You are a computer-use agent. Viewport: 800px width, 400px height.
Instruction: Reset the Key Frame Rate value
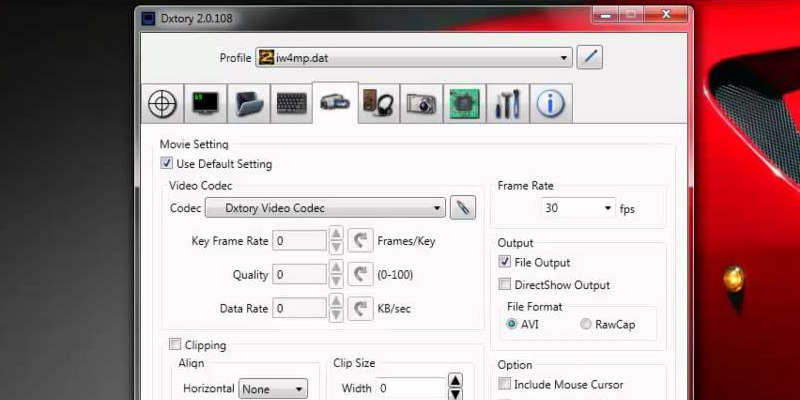pyautogui.click(x=360, y=240)
